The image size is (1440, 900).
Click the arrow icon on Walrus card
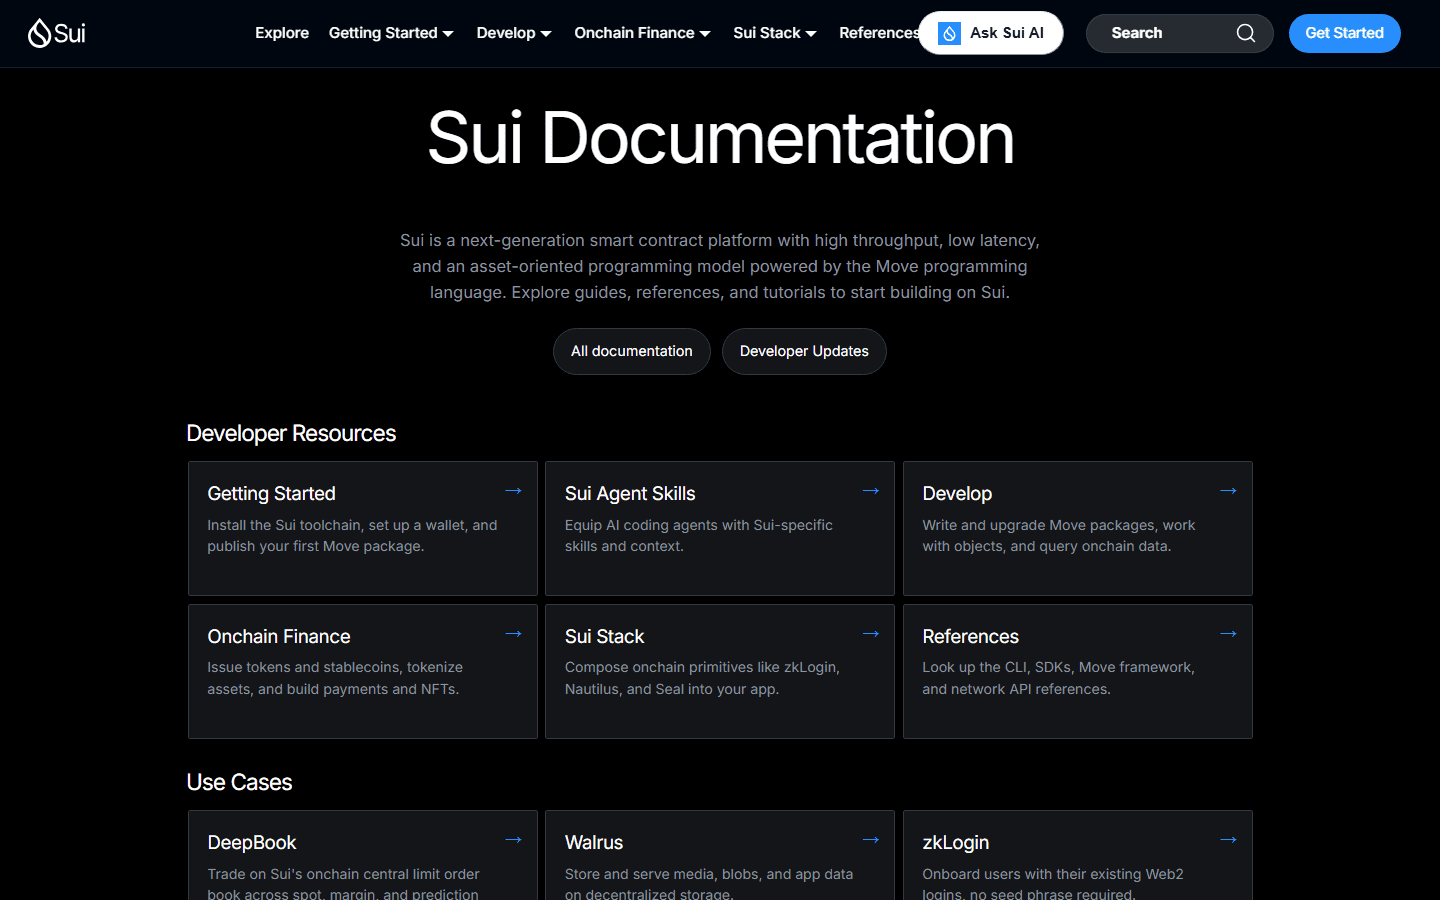point(871,840)
